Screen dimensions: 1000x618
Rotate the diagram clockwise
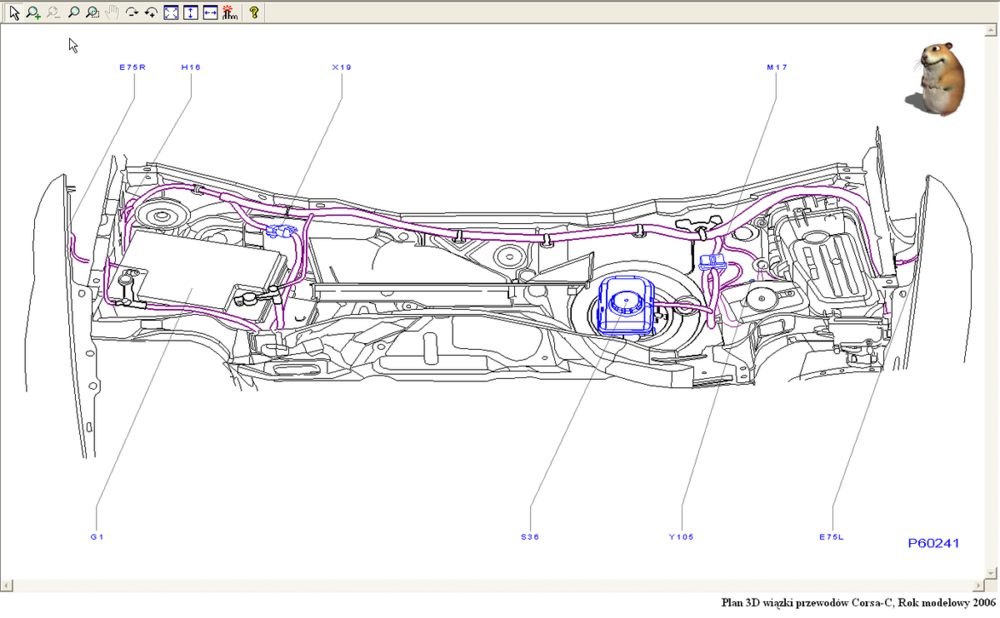(x=132, y=13)
